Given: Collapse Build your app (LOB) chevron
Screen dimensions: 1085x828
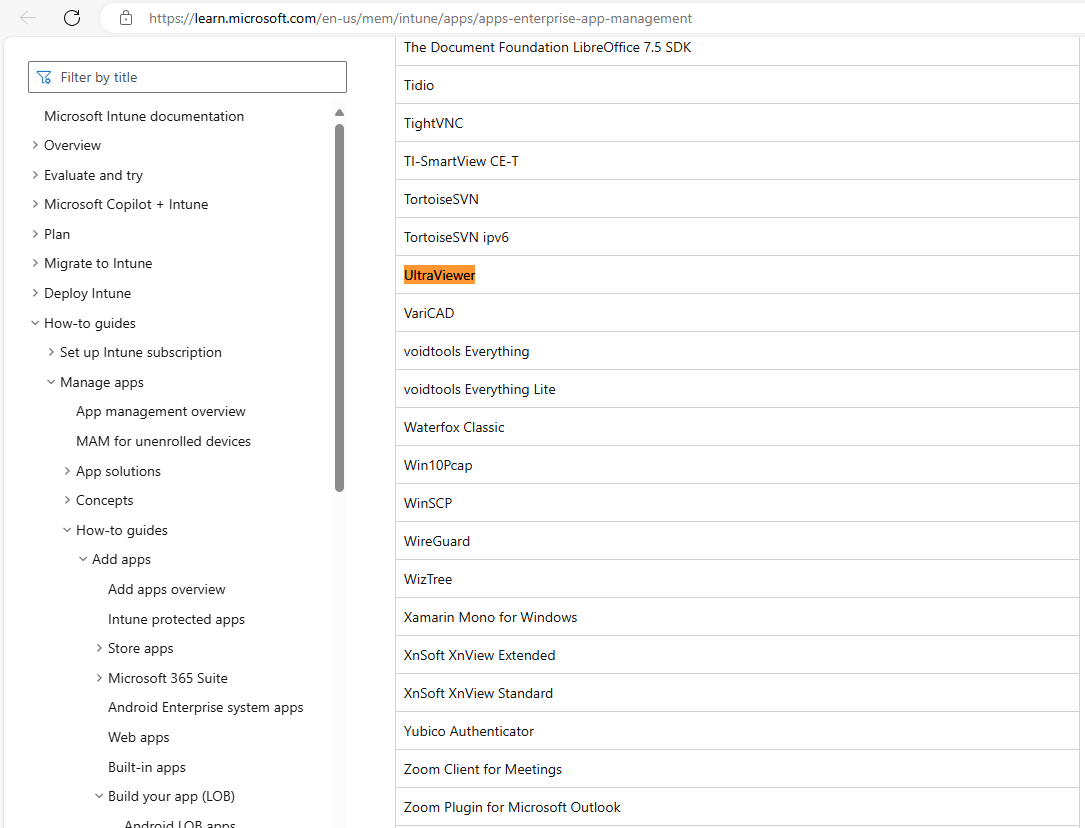Looking at the screenshot, I should 98,796.
